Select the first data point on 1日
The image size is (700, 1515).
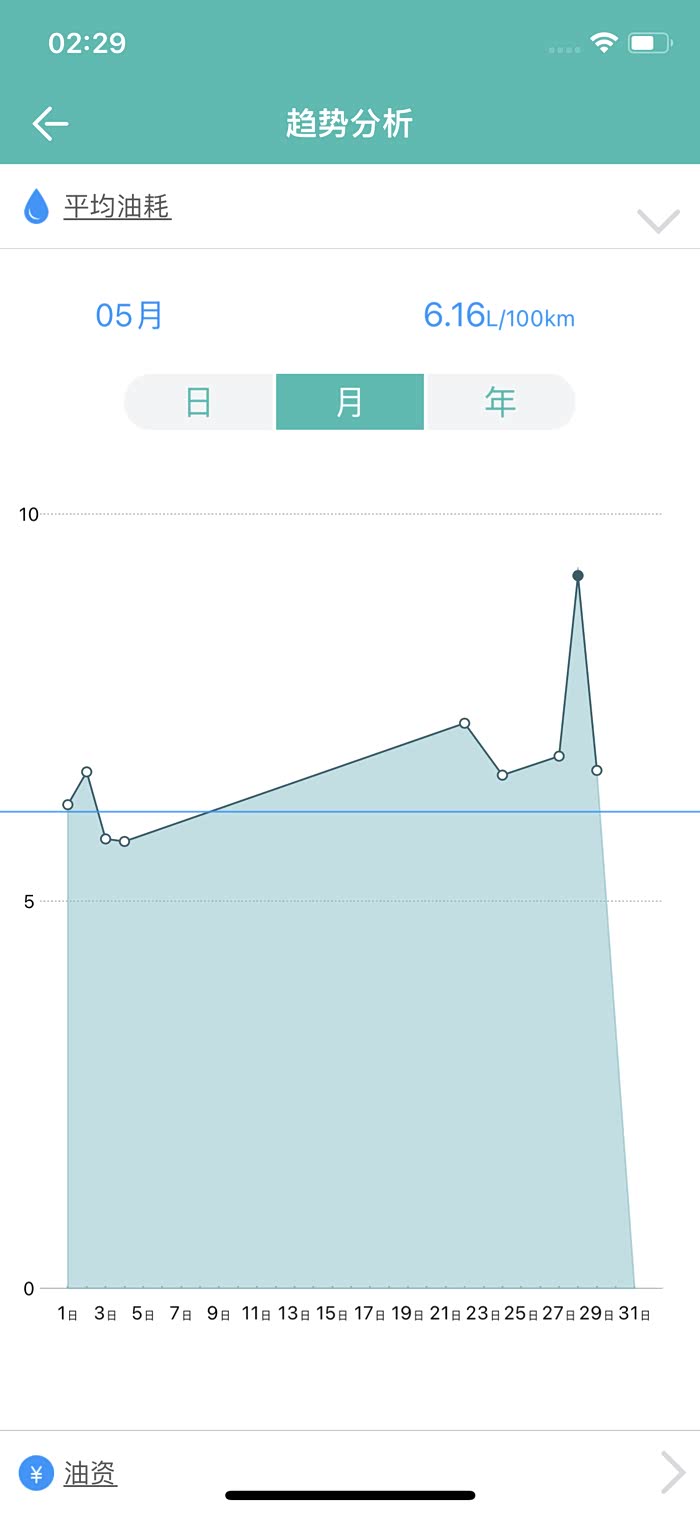tap(68, 804)
